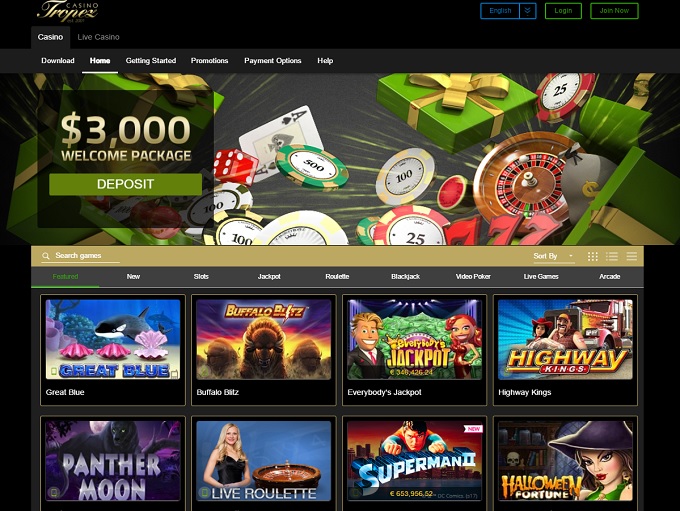The image size is (680, 511).
Task: Click the search magnifier icon
Action: [x=46, y=256]
